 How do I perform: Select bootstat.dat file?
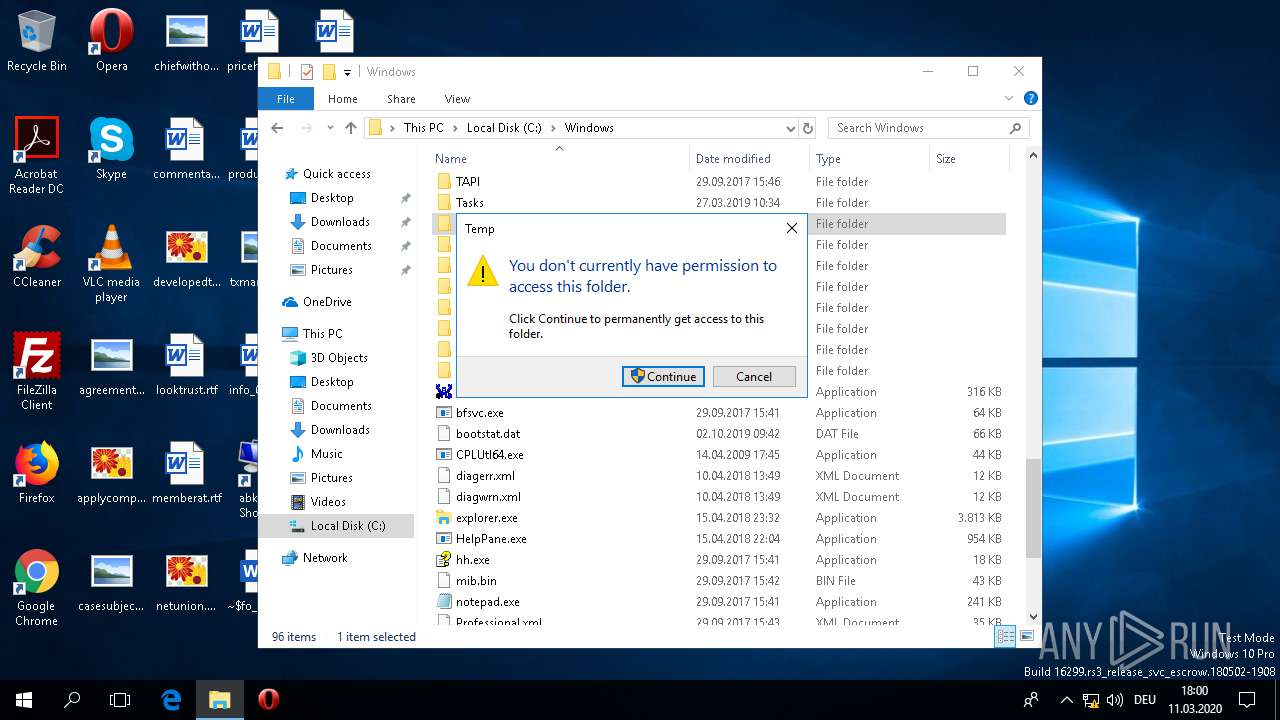[x=488, y=434]
